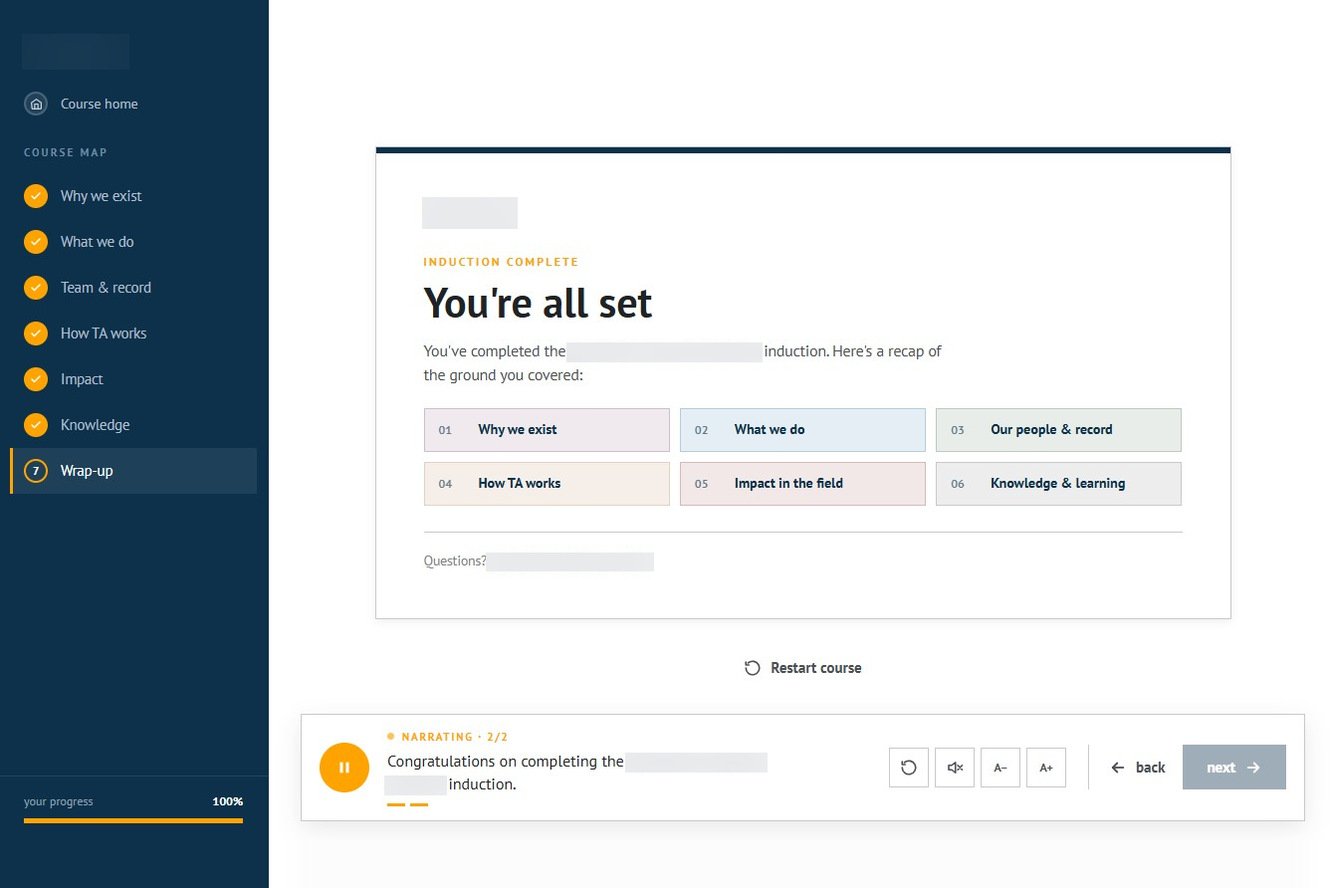Click checkmark icon beside Knowledge
The image size is (1332, 888).
coord(36,425)
